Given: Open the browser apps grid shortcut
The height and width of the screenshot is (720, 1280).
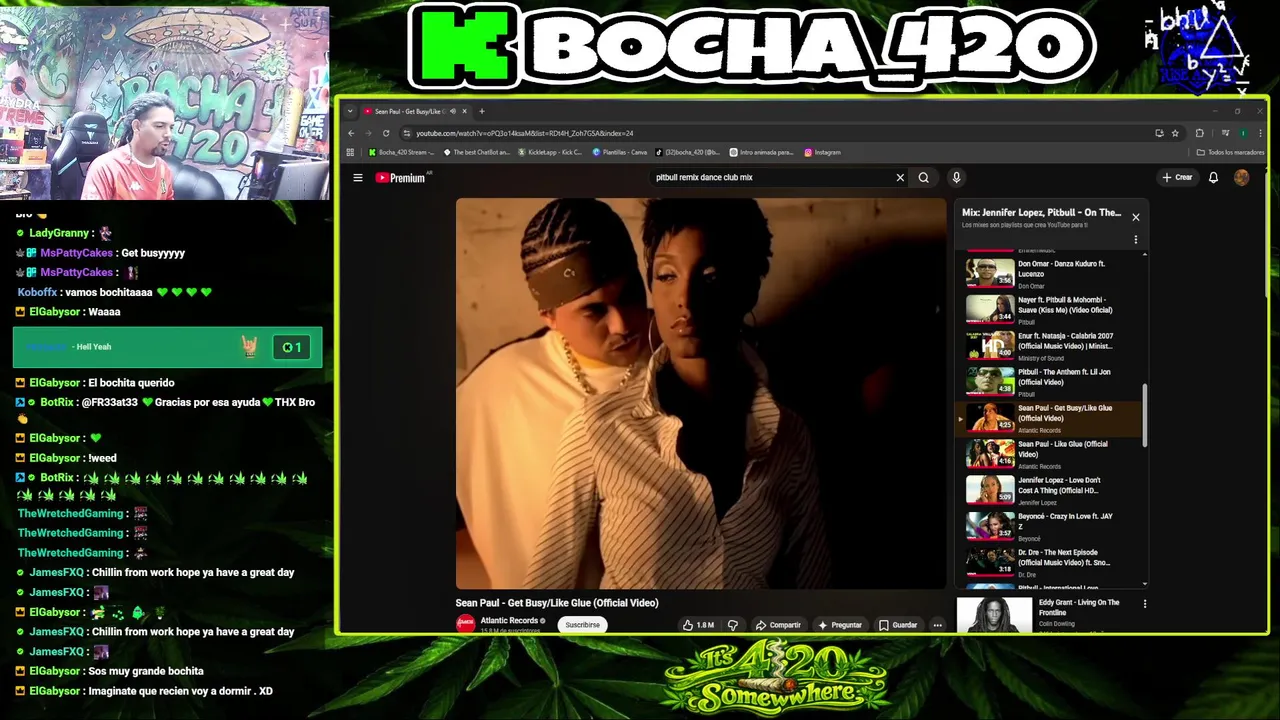Looking at the screenshot, I should 350,153.
